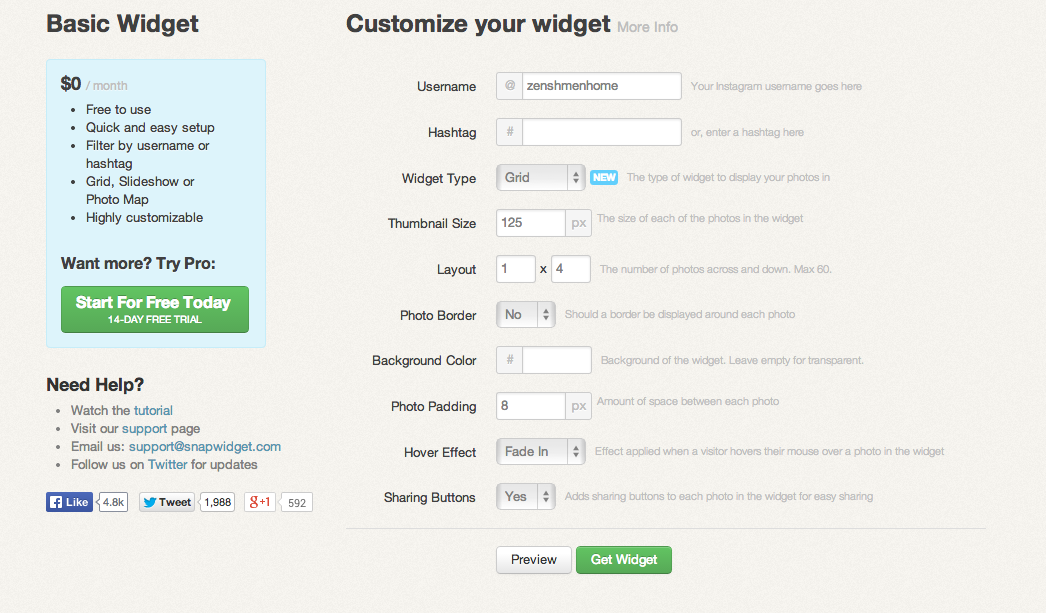This screenshot has height=613, width=1046.
Task: Click the NEW badge next to Widget Type
Action: click(x=604, y=177)
